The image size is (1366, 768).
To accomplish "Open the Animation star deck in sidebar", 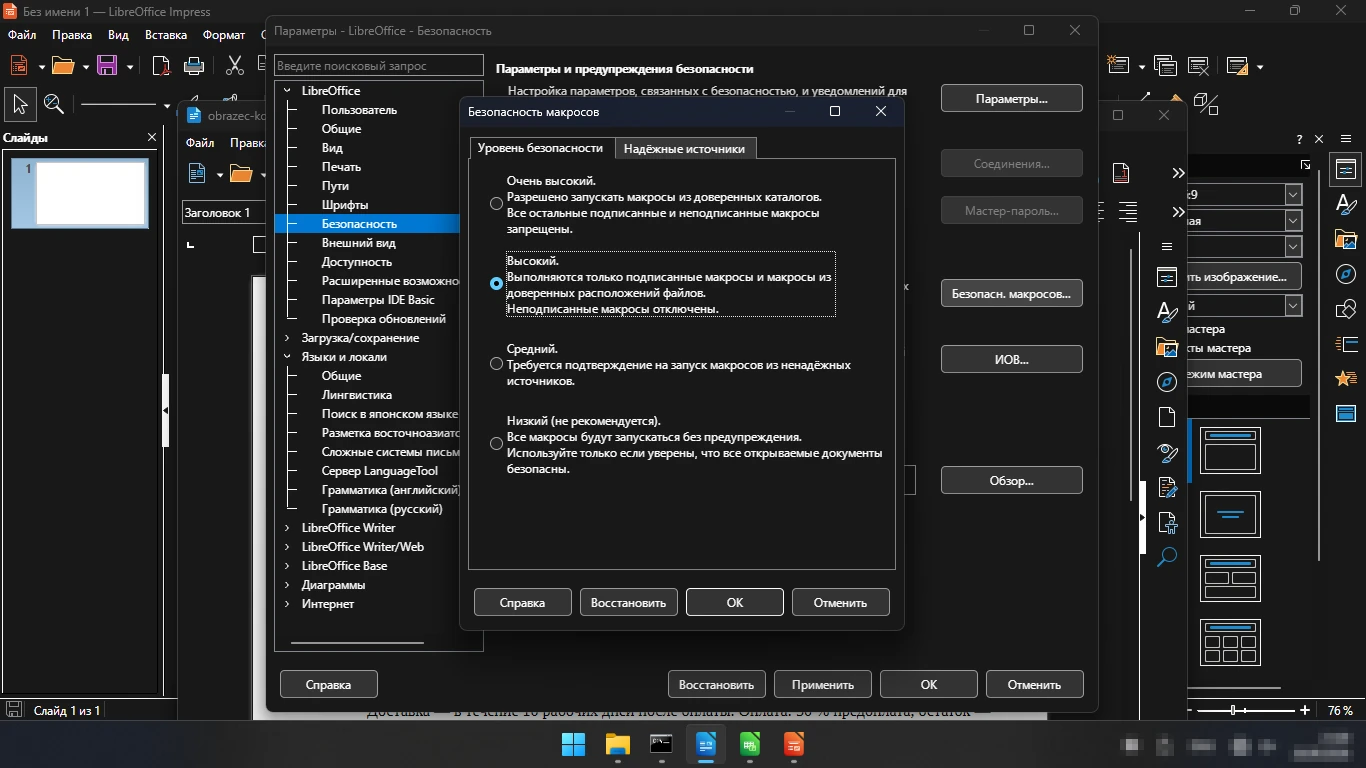I will [1346, 379].
